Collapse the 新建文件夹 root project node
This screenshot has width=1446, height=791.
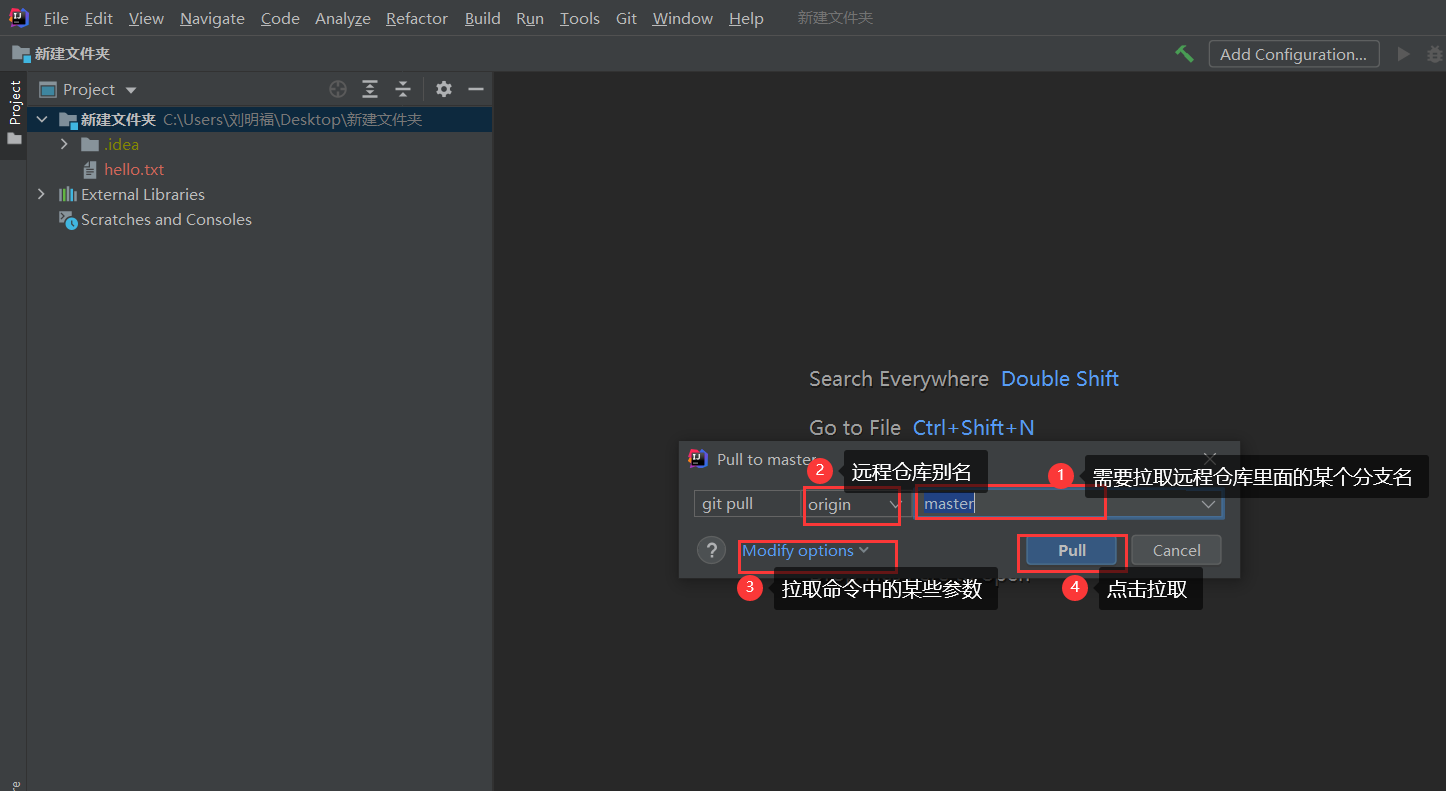pyautogui.click(x=41, y=120)
